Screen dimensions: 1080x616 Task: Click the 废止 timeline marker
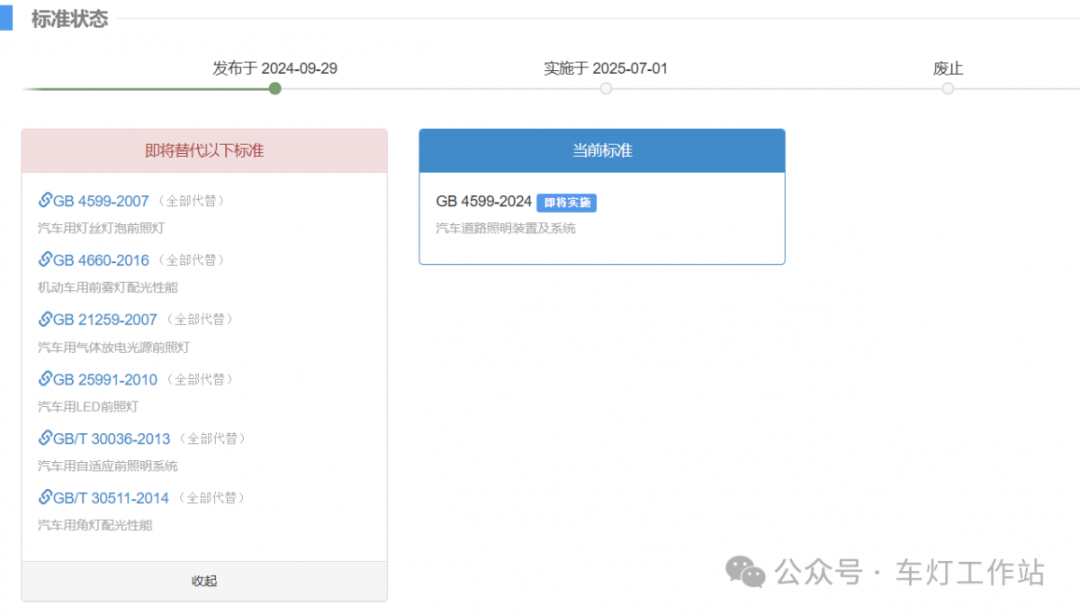coord(948,88)
